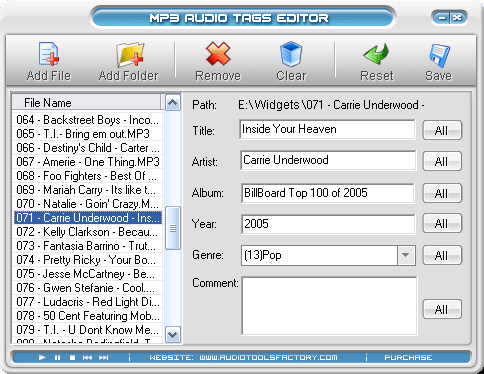Image resolution: width=484 pixels, height=374 pixels.
Task: Select 071 - Carrie Underwood highlighted row
Action: [x=88, y=218]
